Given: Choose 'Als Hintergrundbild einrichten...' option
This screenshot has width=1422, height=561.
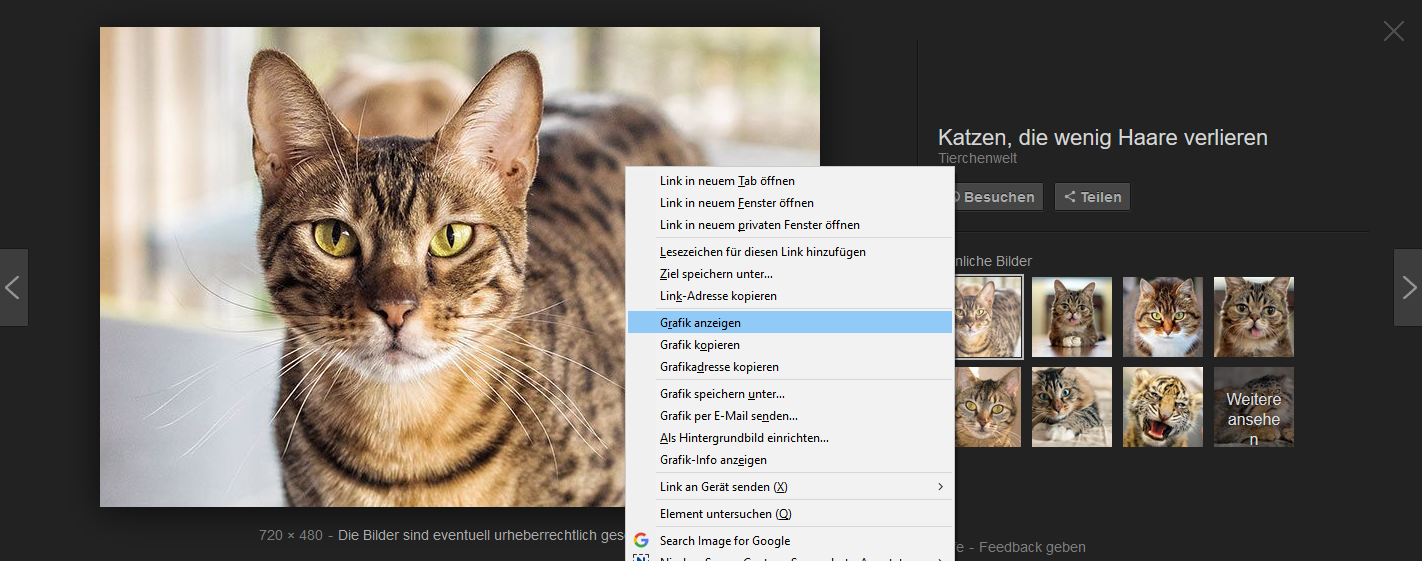Looking at the screenshot, I should pos(744,438).
